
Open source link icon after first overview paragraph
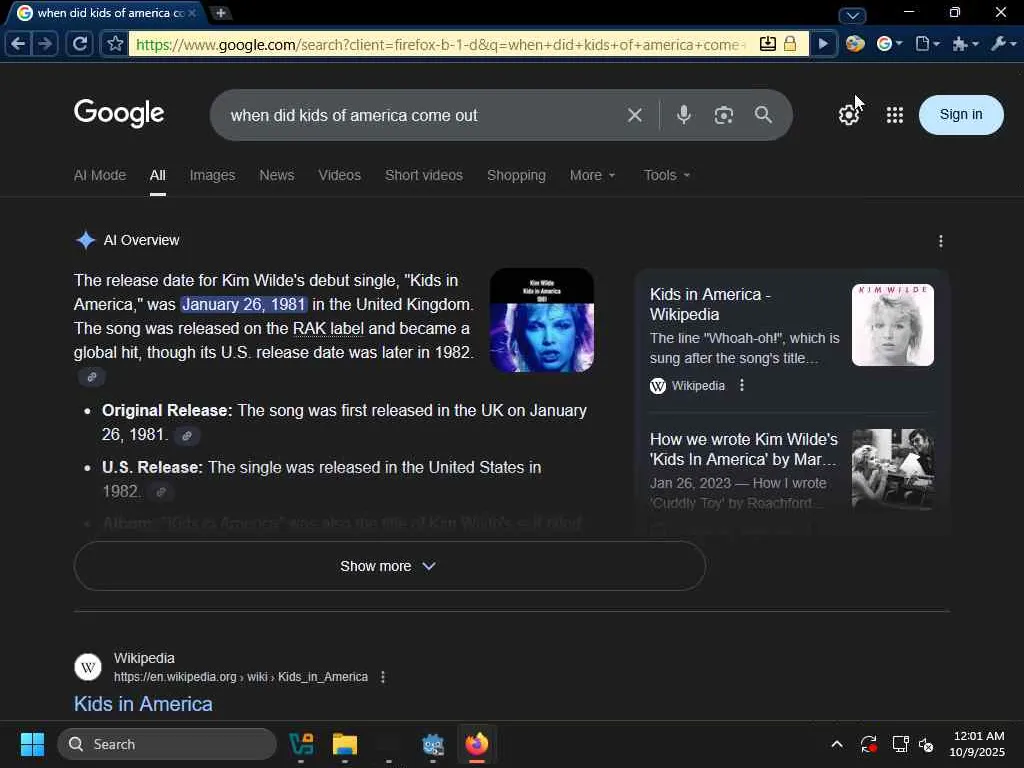tap(92, 377)
